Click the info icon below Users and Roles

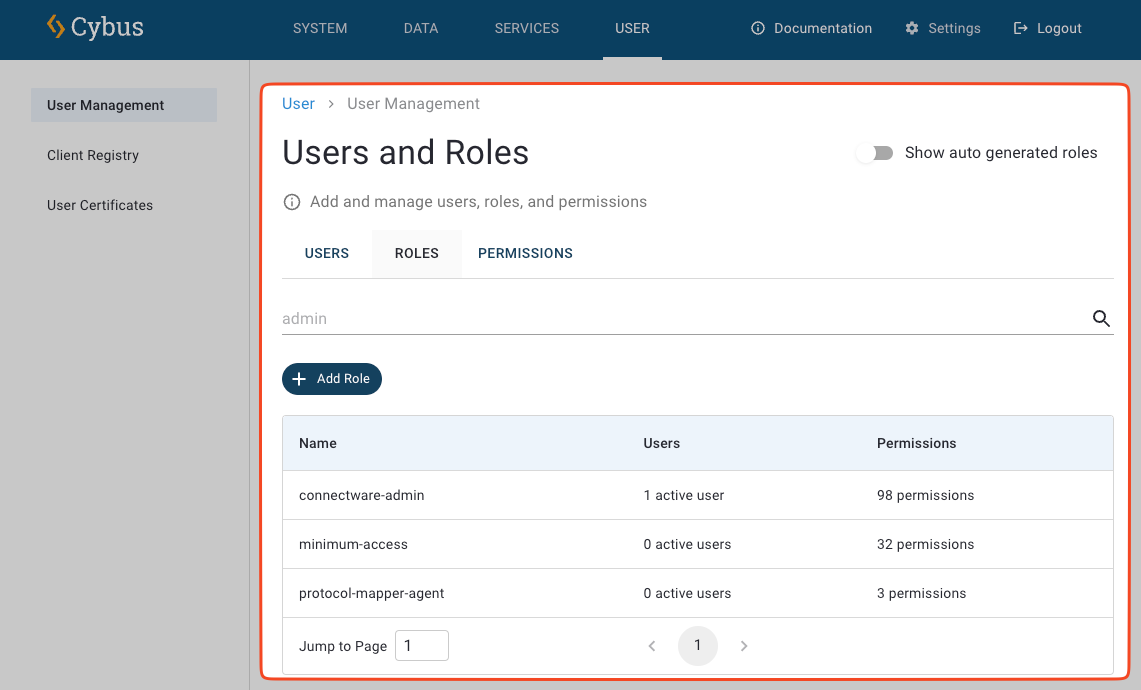coord(291,201)
